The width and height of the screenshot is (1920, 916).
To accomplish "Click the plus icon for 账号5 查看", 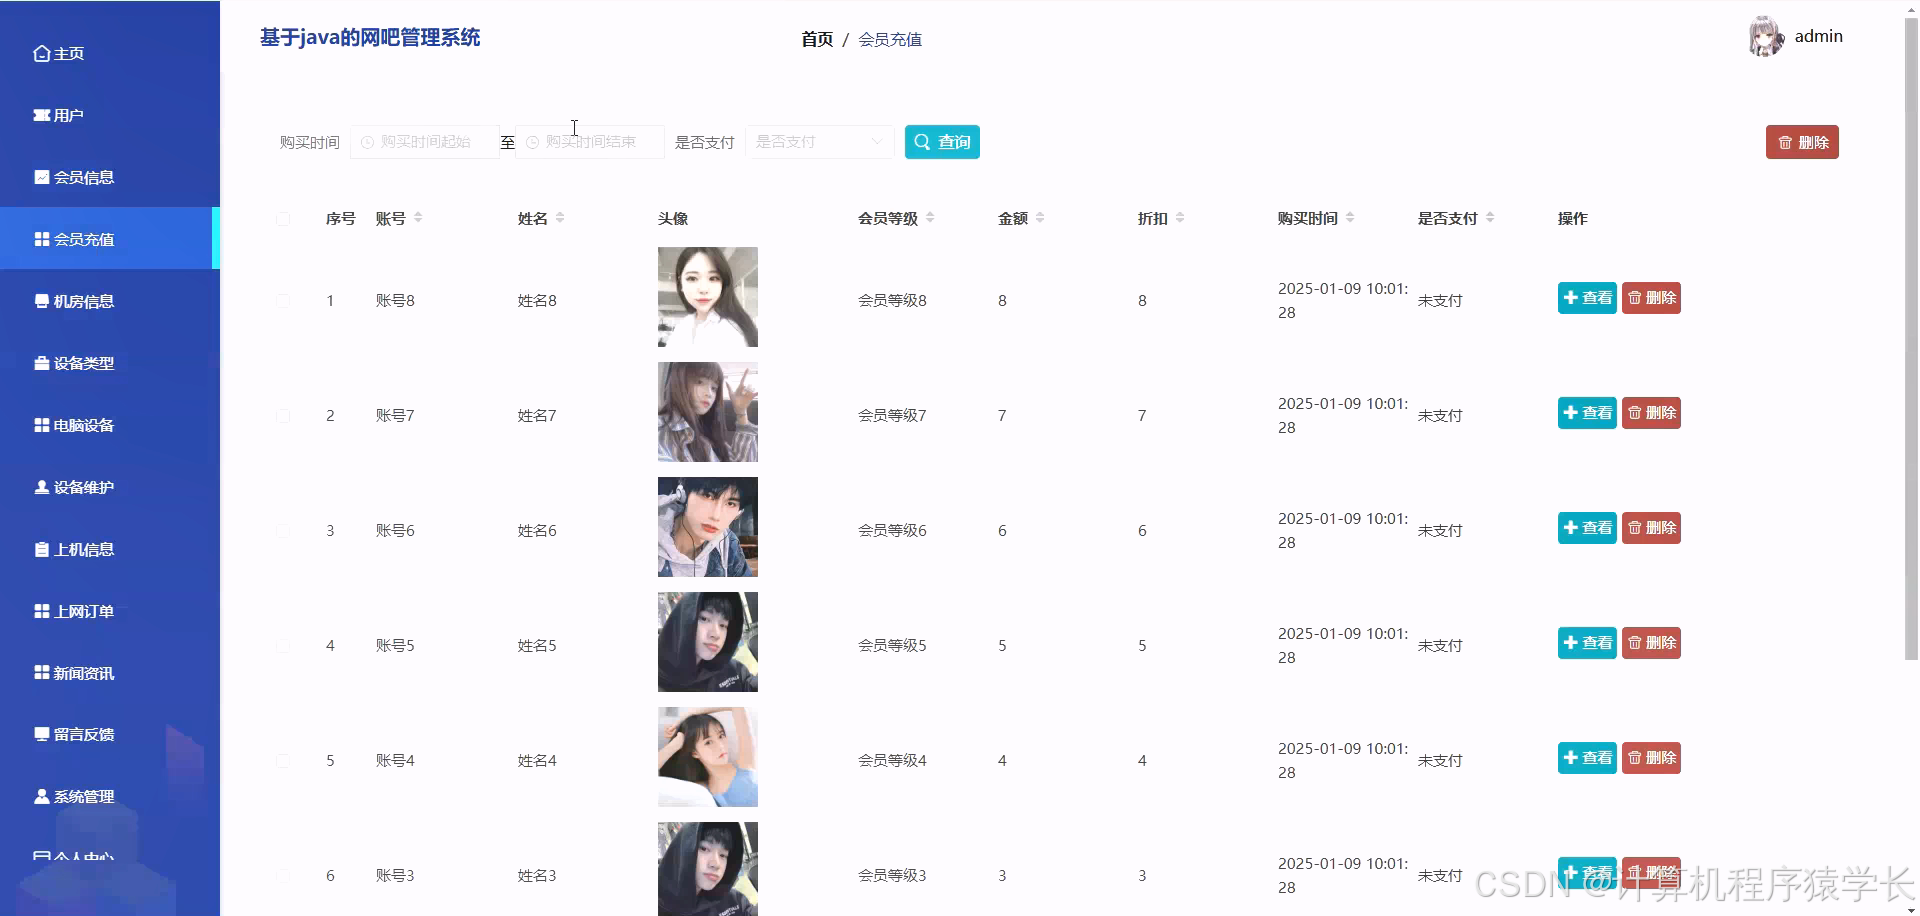I will [x=1571, y=643].
